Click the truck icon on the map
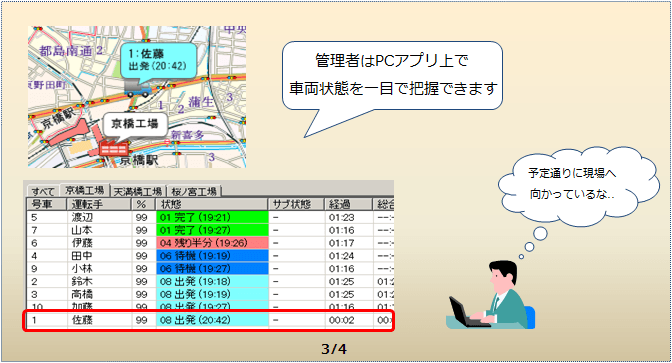Viewport: 672px width, 363px height. click(x=138, y=89)
